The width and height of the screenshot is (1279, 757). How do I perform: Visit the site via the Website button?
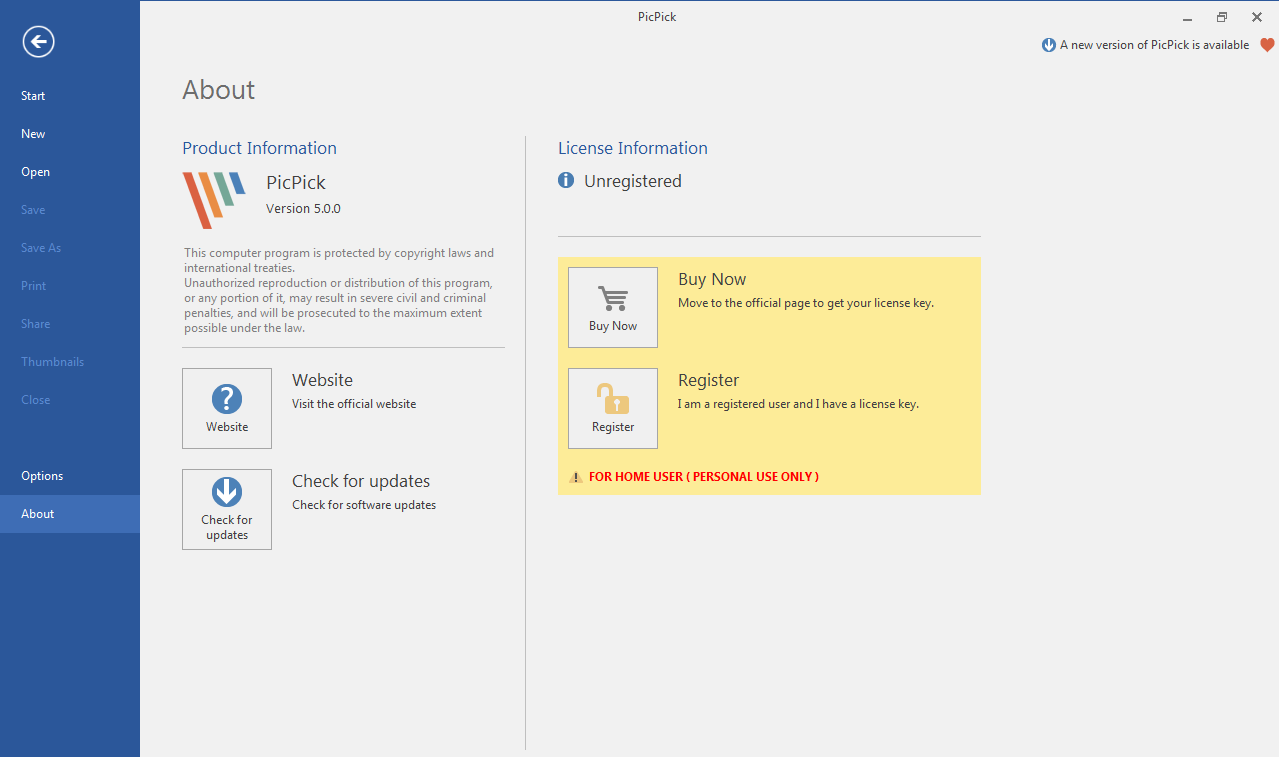(227, 408)
